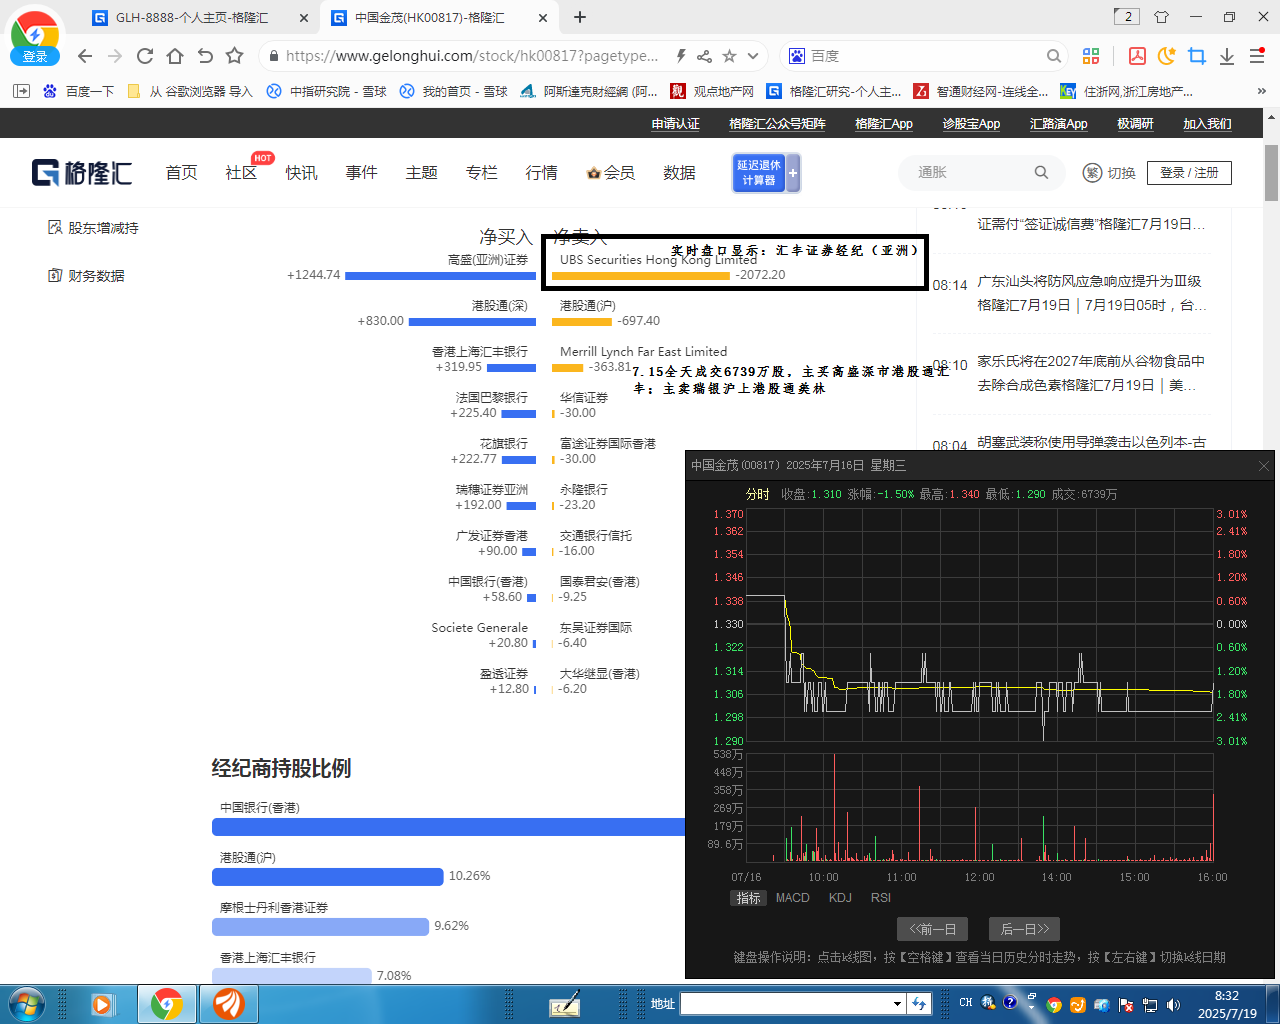The width and height of the screenshot is (1280, 1024).
Task: Open the 会员 navigation item
Action: click(611, 173)
